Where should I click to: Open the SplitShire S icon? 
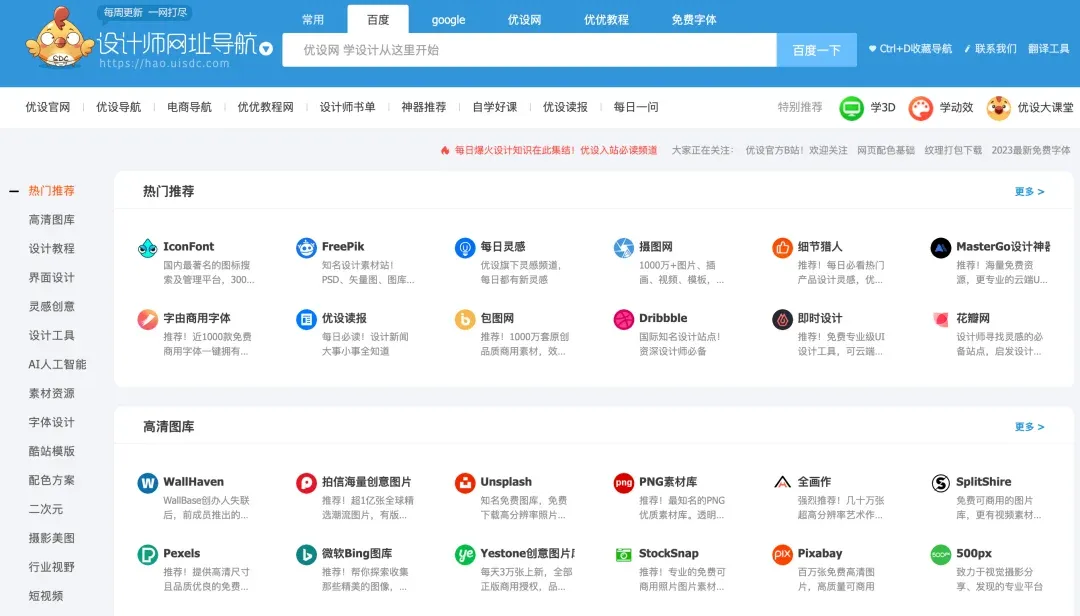tap(940, 483)
